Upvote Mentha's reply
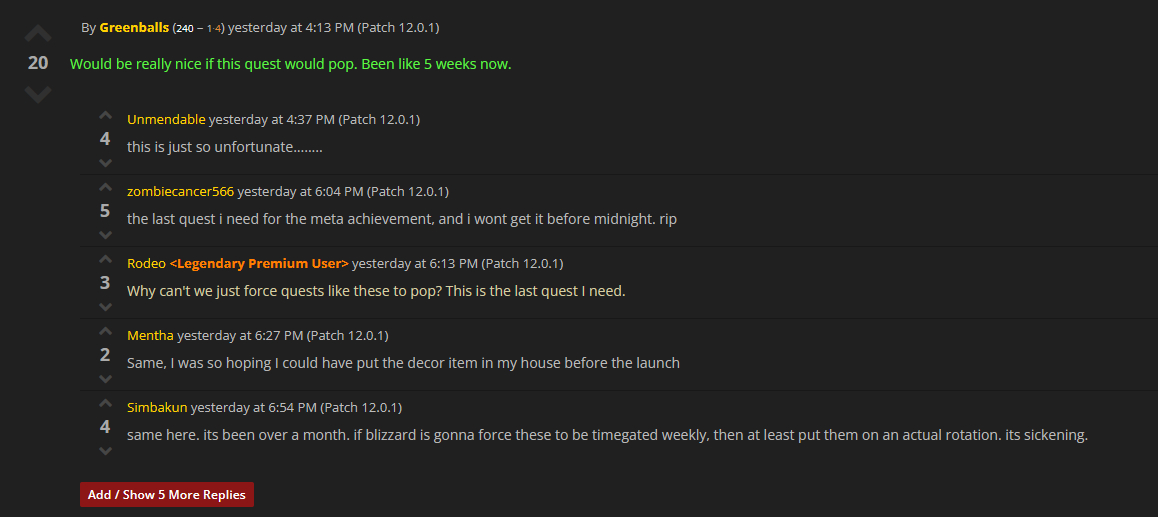The width and height of the screenshot is (1158, 517). click(x=105, y=332)
